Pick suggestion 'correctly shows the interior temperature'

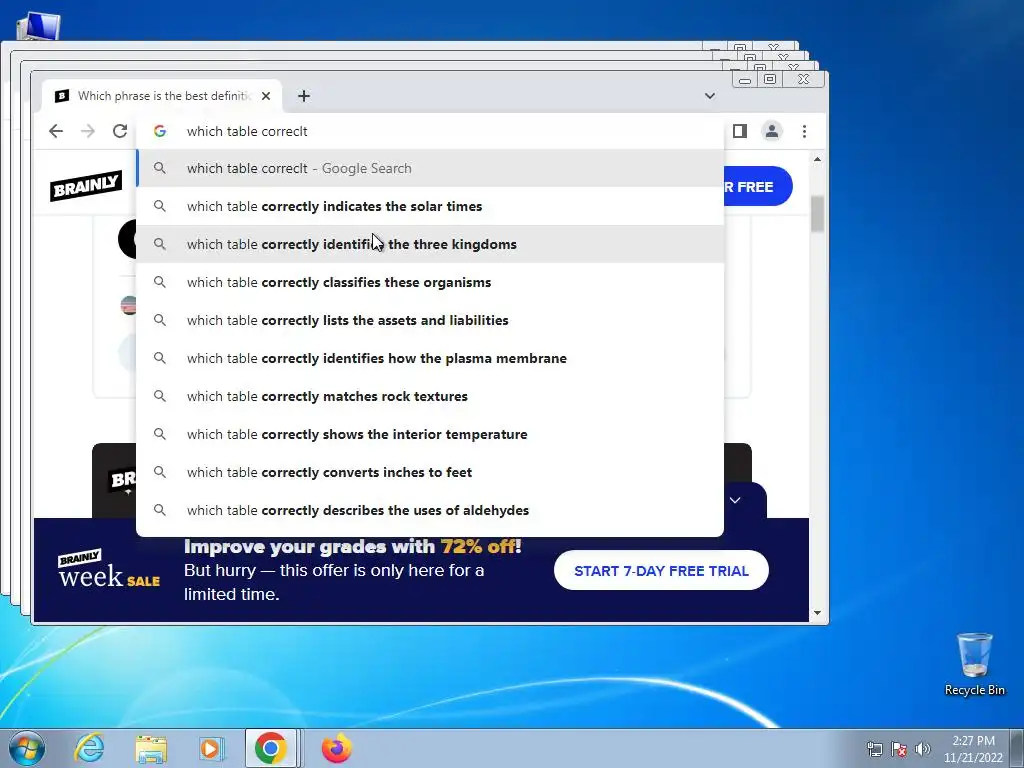pyautogui.click(x=430, y=434)
